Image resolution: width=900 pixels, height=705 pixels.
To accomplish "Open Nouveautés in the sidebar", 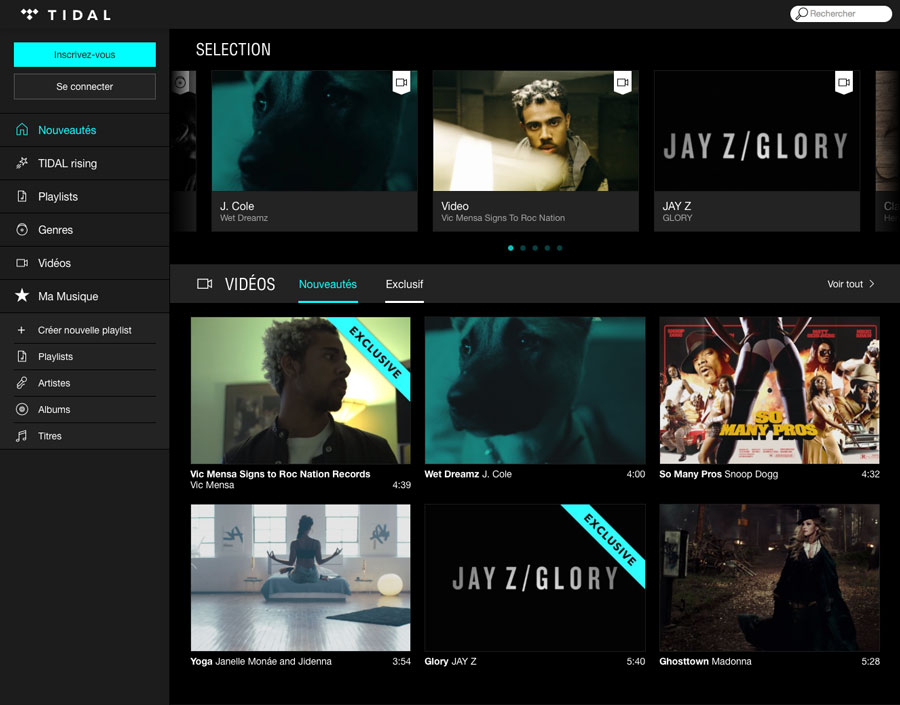I will click(84, 130).
